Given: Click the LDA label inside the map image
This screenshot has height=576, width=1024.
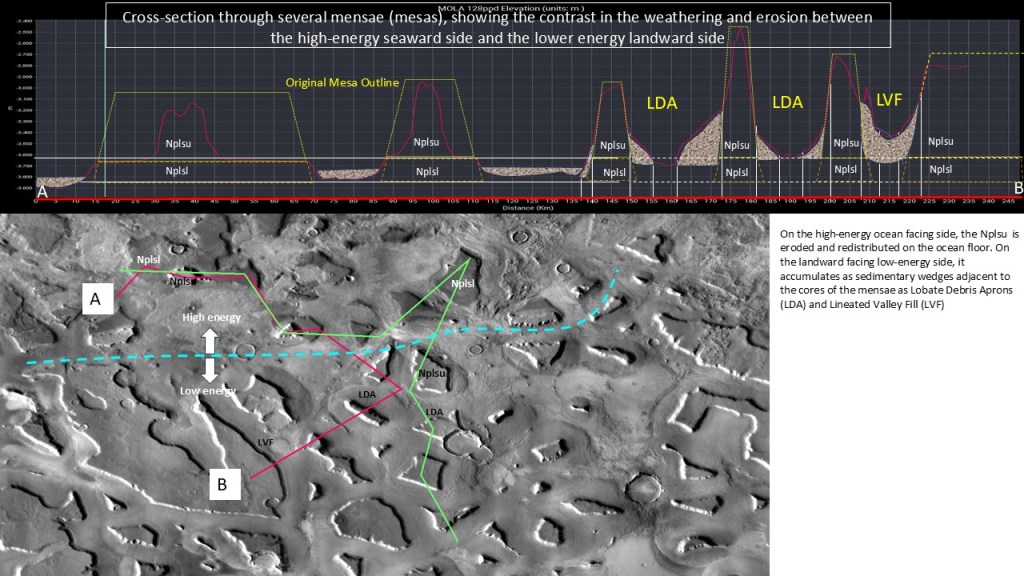Looking at the screenshot, I should [x=366, y=394].
